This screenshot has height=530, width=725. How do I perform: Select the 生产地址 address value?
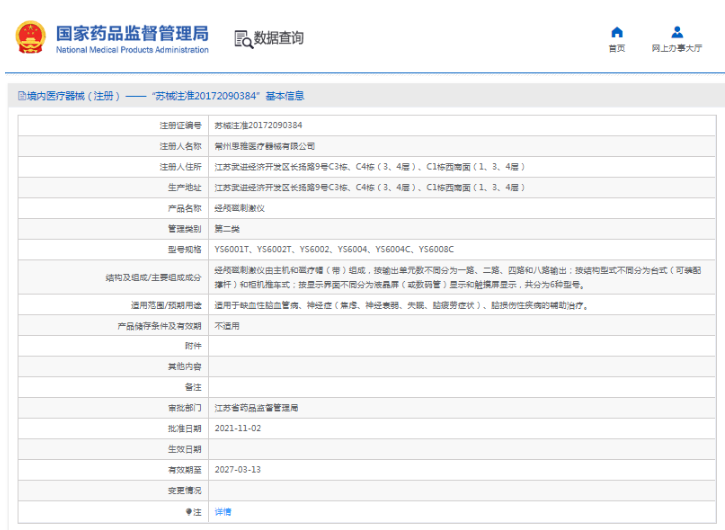pyautogui.click(x=369, y=187)
